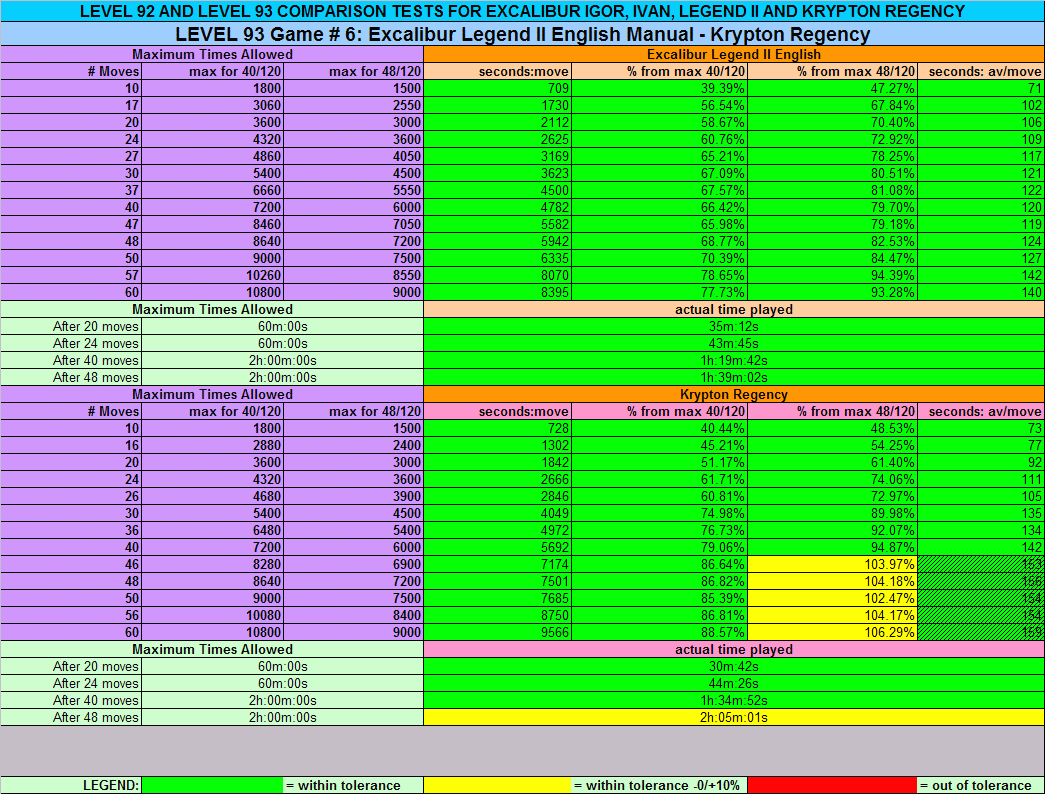Select the cell showing 7174
This screenshot has height=794, width=1045.
click(497, 565)
